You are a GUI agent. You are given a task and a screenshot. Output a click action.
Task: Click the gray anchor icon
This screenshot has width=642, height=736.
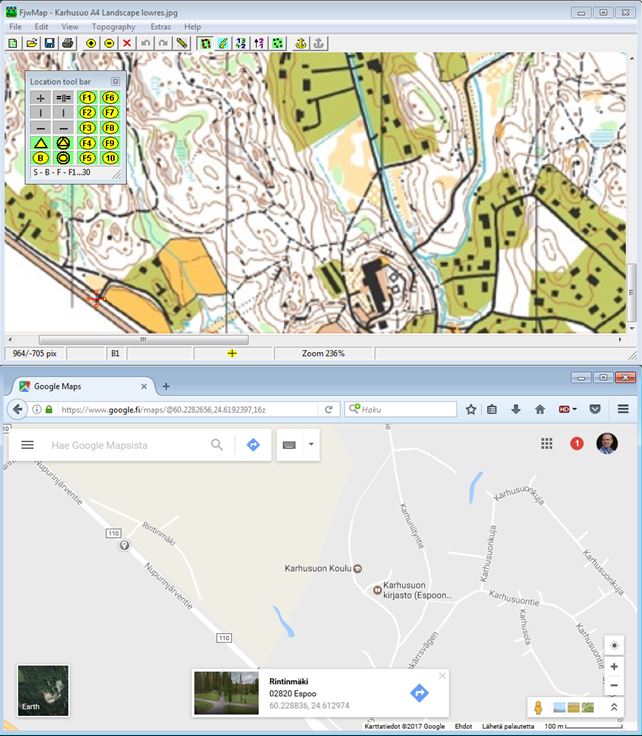(319, 44)
